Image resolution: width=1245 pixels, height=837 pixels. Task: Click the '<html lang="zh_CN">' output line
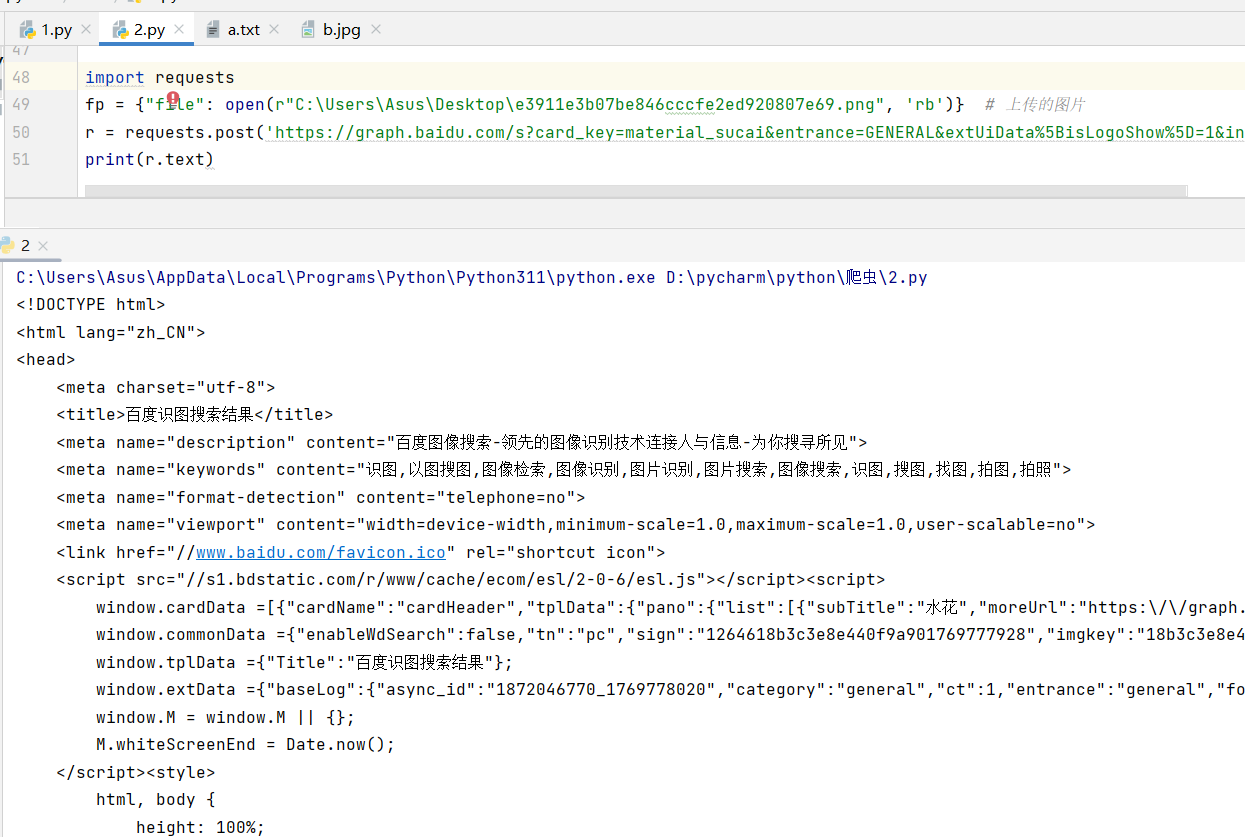click(x=111, y=332)
